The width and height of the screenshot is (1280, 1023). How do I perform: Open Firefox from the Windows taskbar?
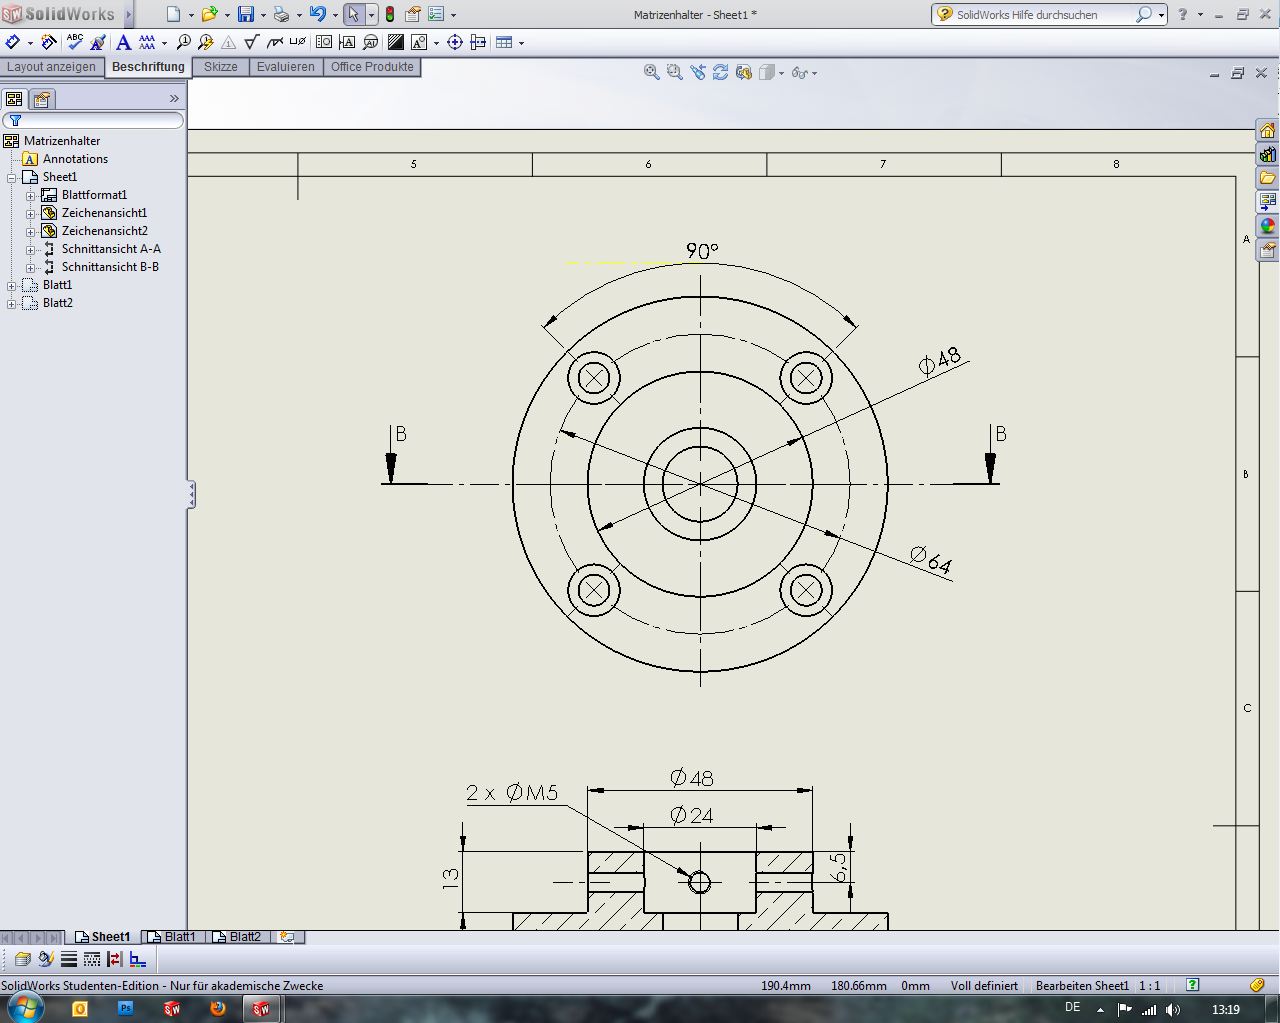[217, 1008]
